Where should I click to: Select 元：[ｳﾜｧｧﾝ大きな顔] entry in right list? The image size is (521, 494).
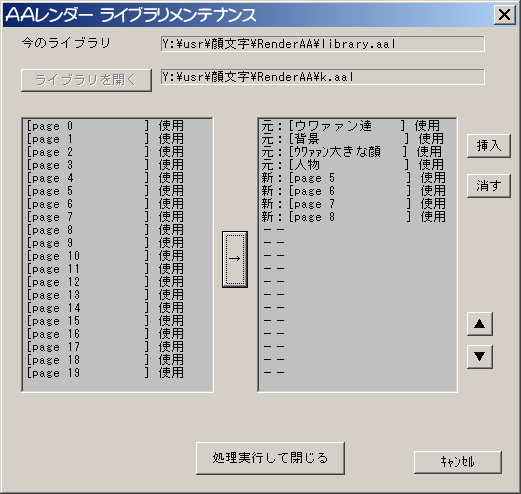[x=353, y=152]
